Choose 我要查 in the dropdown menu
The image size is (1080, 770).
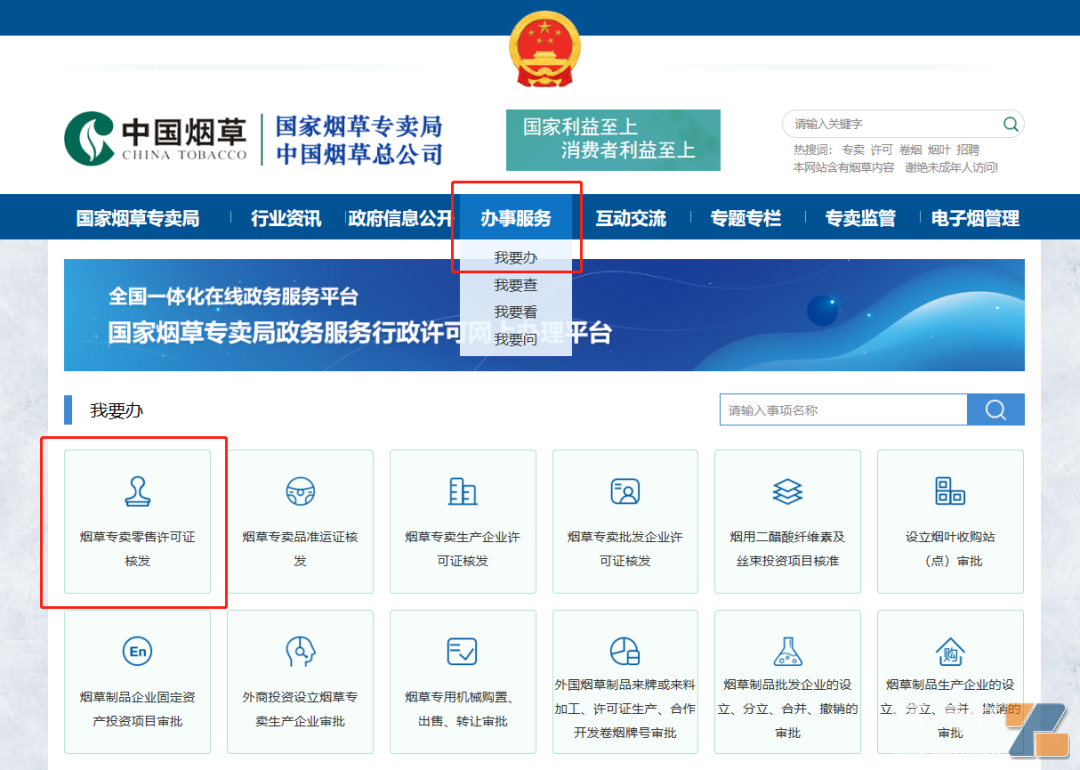click(515, 285)
